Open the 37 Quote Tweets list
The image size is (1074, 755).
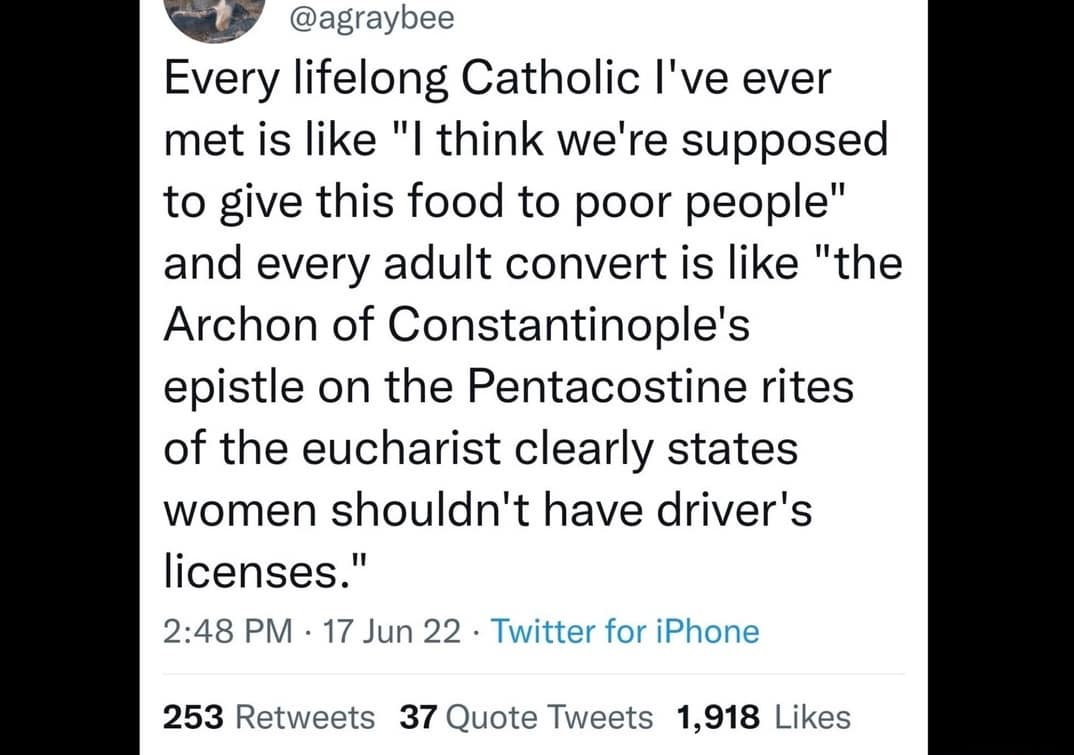pos(526,717)
